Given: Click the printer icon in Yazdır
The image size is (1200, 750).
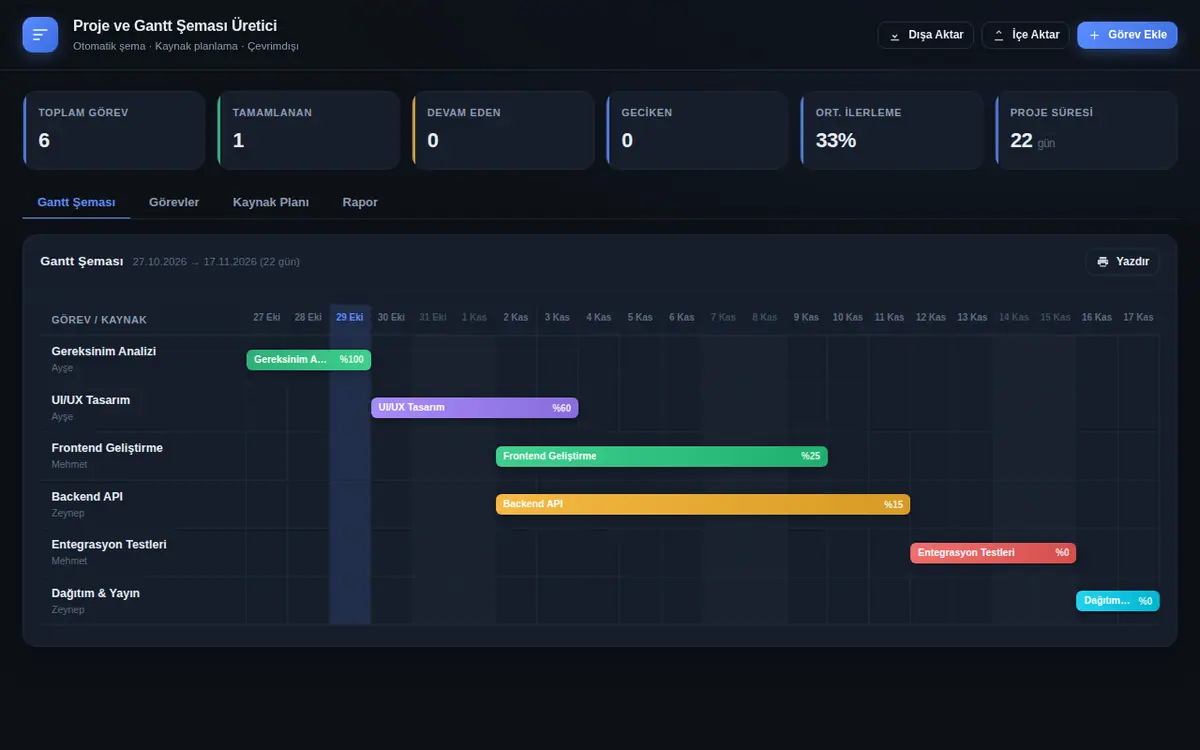Looking at the screenshot, I should [1103, 262].
